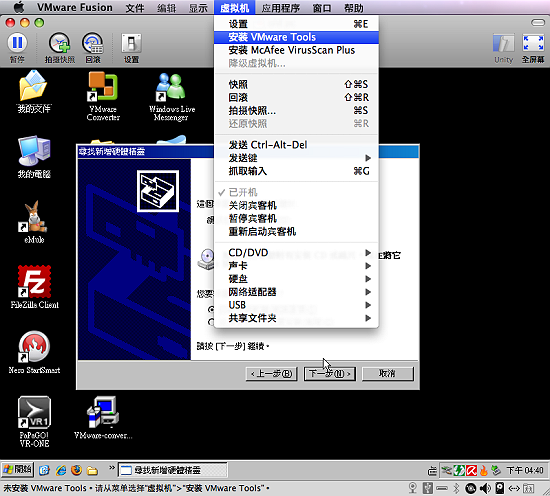Click the Take Snapshot (拍摄快照) toolbar icon
Screen dimensions: 550x496
pos(59,43)
